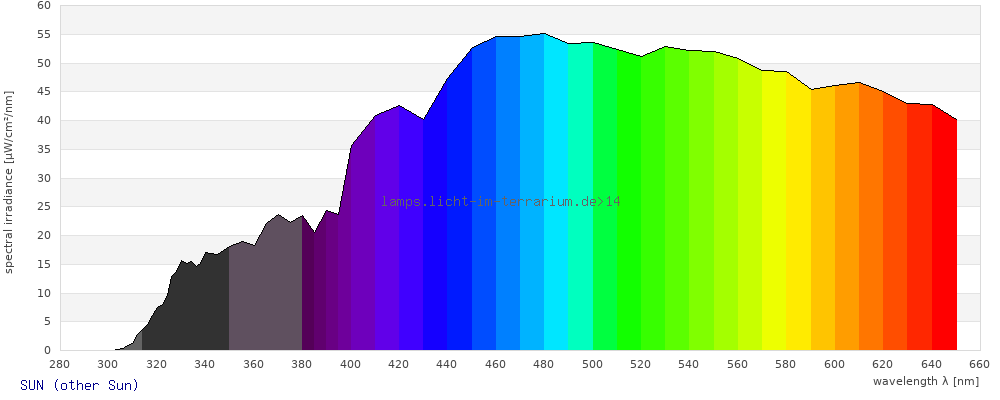Click the 280 tick label on x-axis
This screenshot has height=400, width=1000.
(x=59, y=365)
